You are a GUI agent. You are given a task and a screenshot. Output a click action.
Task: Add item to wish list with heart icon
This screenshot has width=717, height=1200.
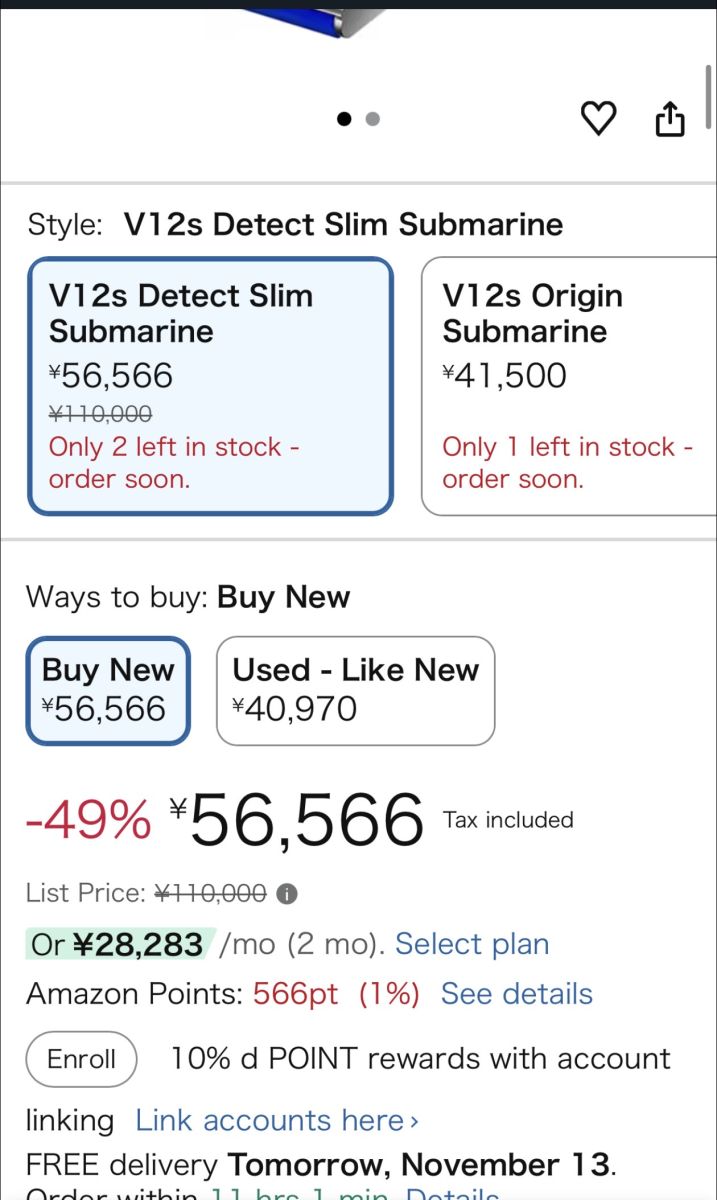[x=598, y=119]
